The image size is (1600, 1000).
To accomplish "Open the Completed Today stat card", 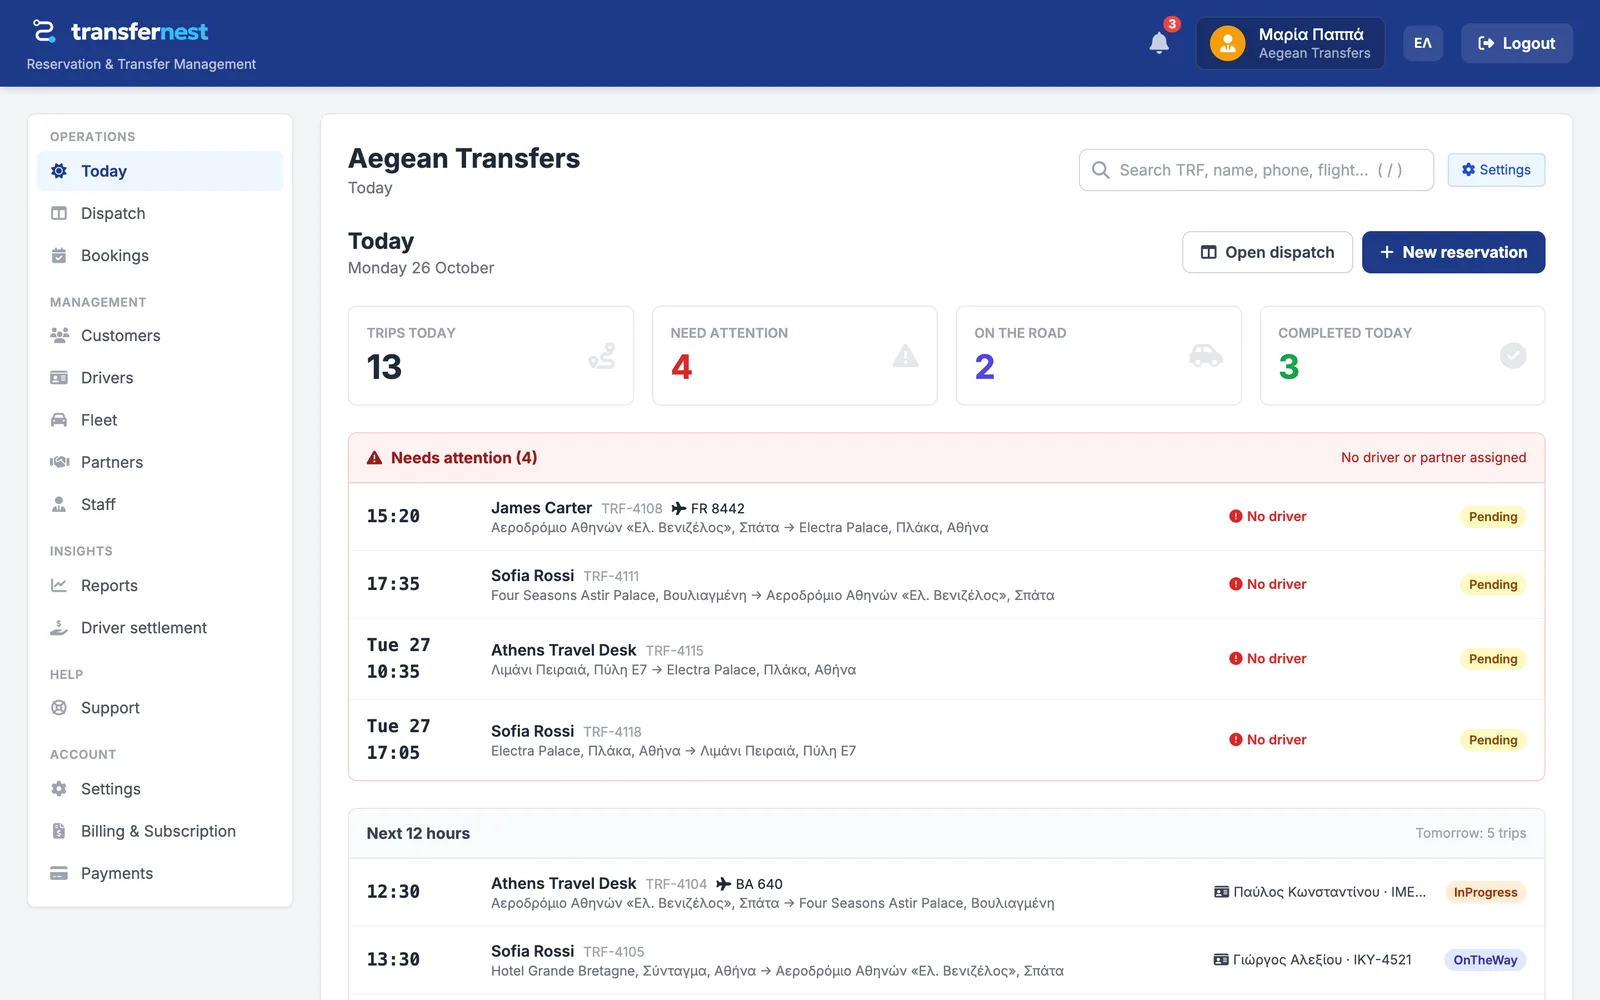I will pos(1402,355).
